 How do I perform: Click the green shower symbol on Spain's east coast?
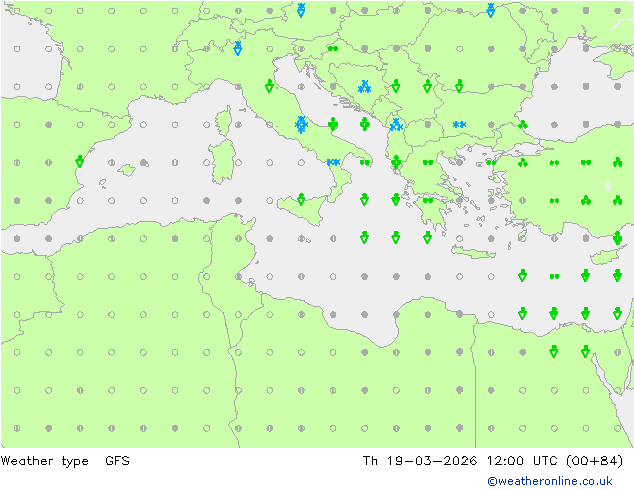[80, 162]
